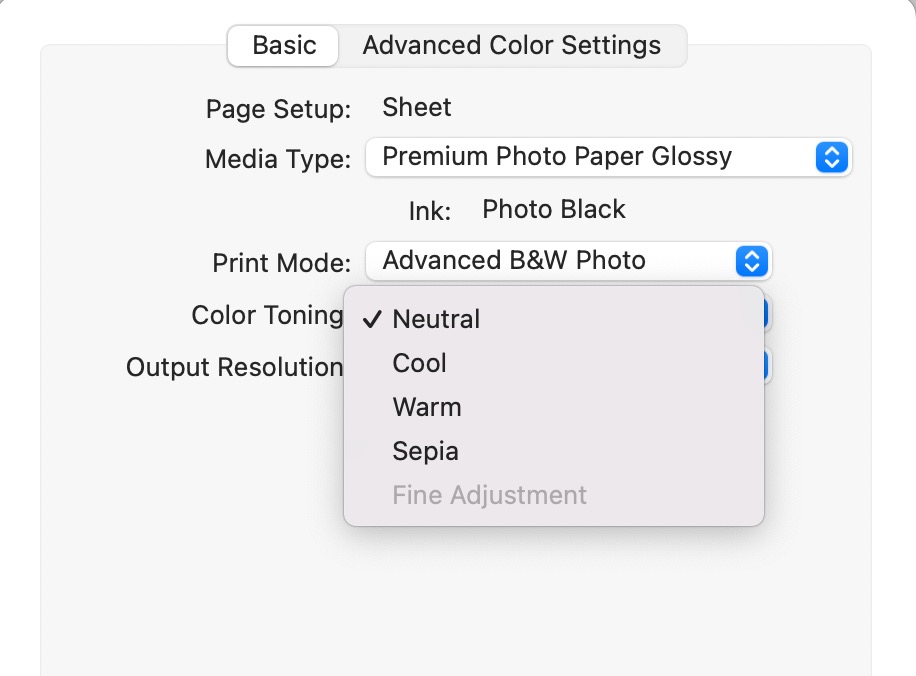
Task: Click the Photo Black ink value
Action: (553, 210)
